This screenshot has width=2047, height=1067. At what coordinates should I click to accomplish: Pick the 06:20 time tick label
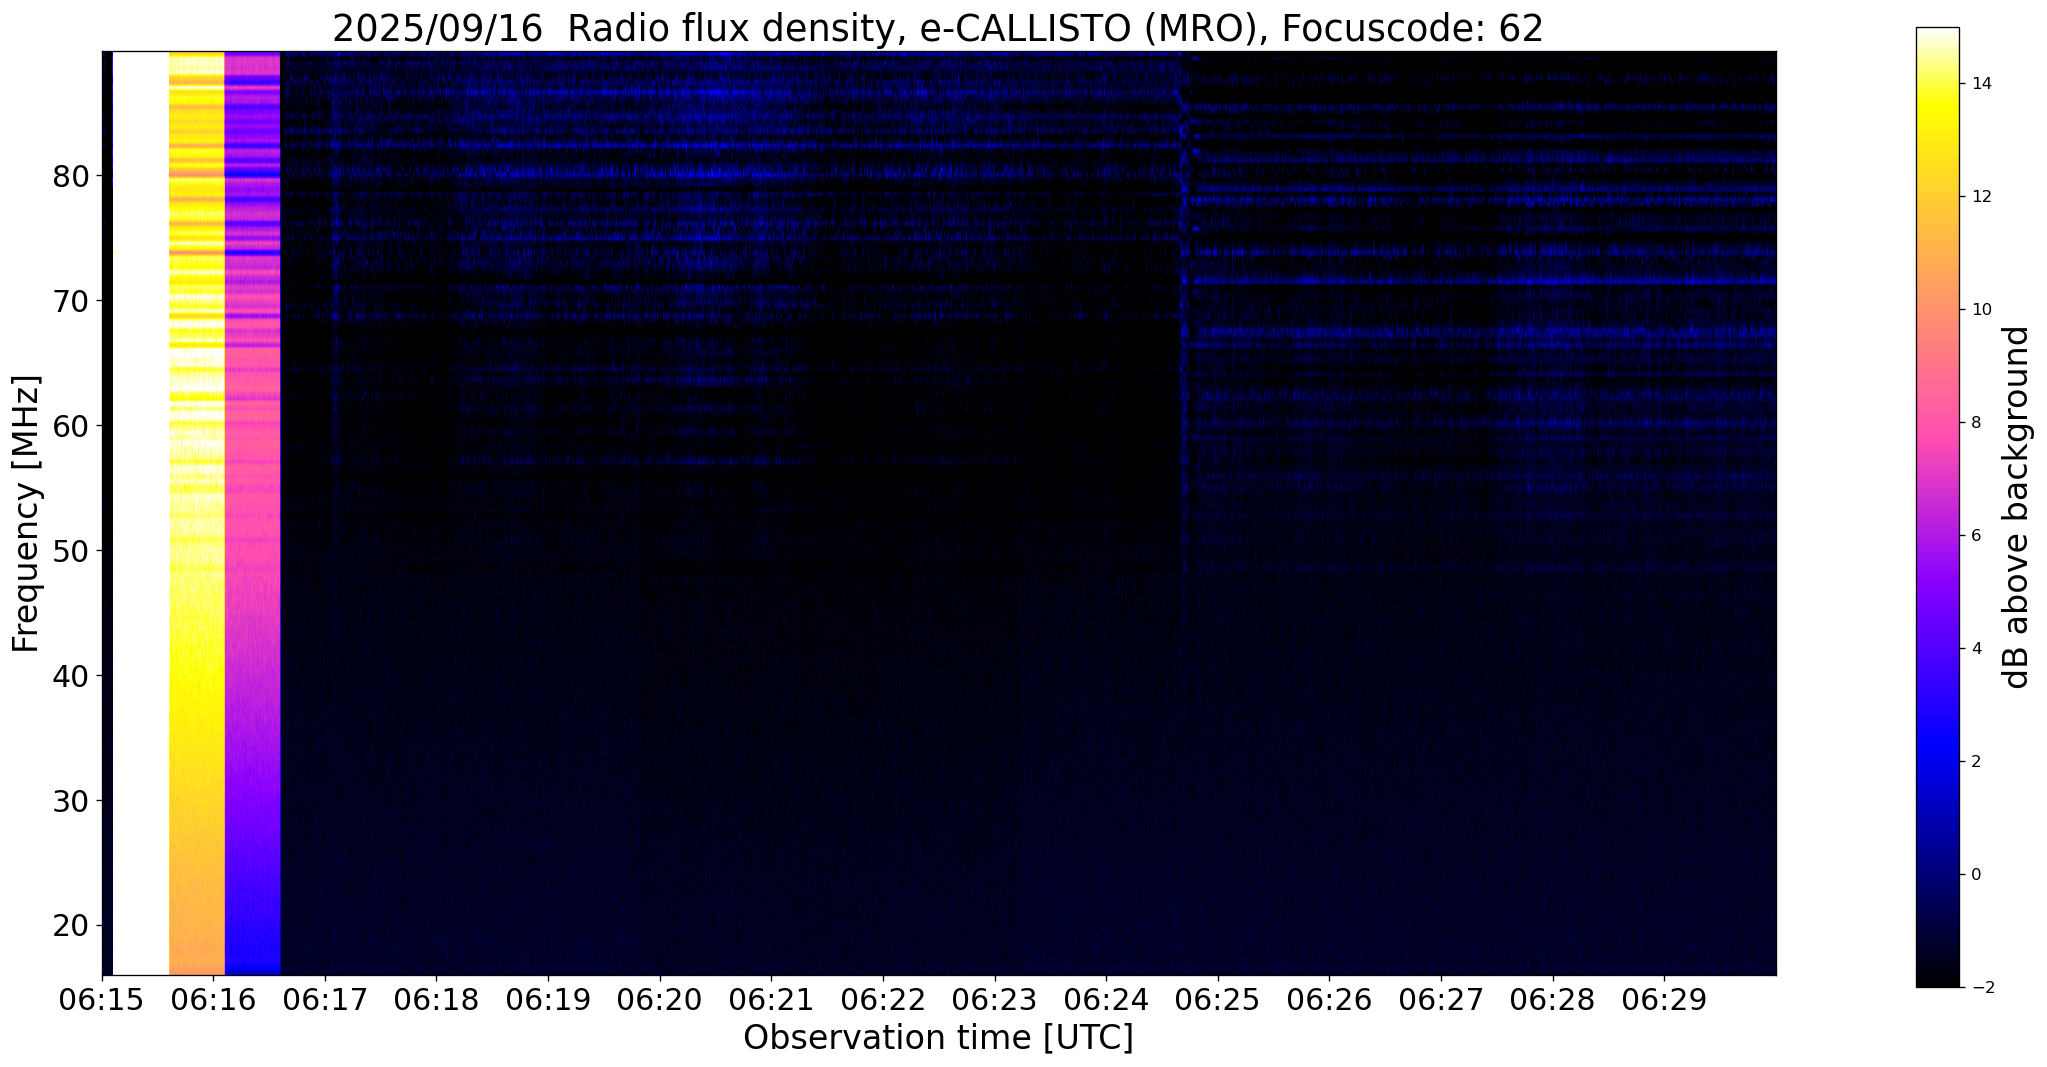(x=660, y=1000)
